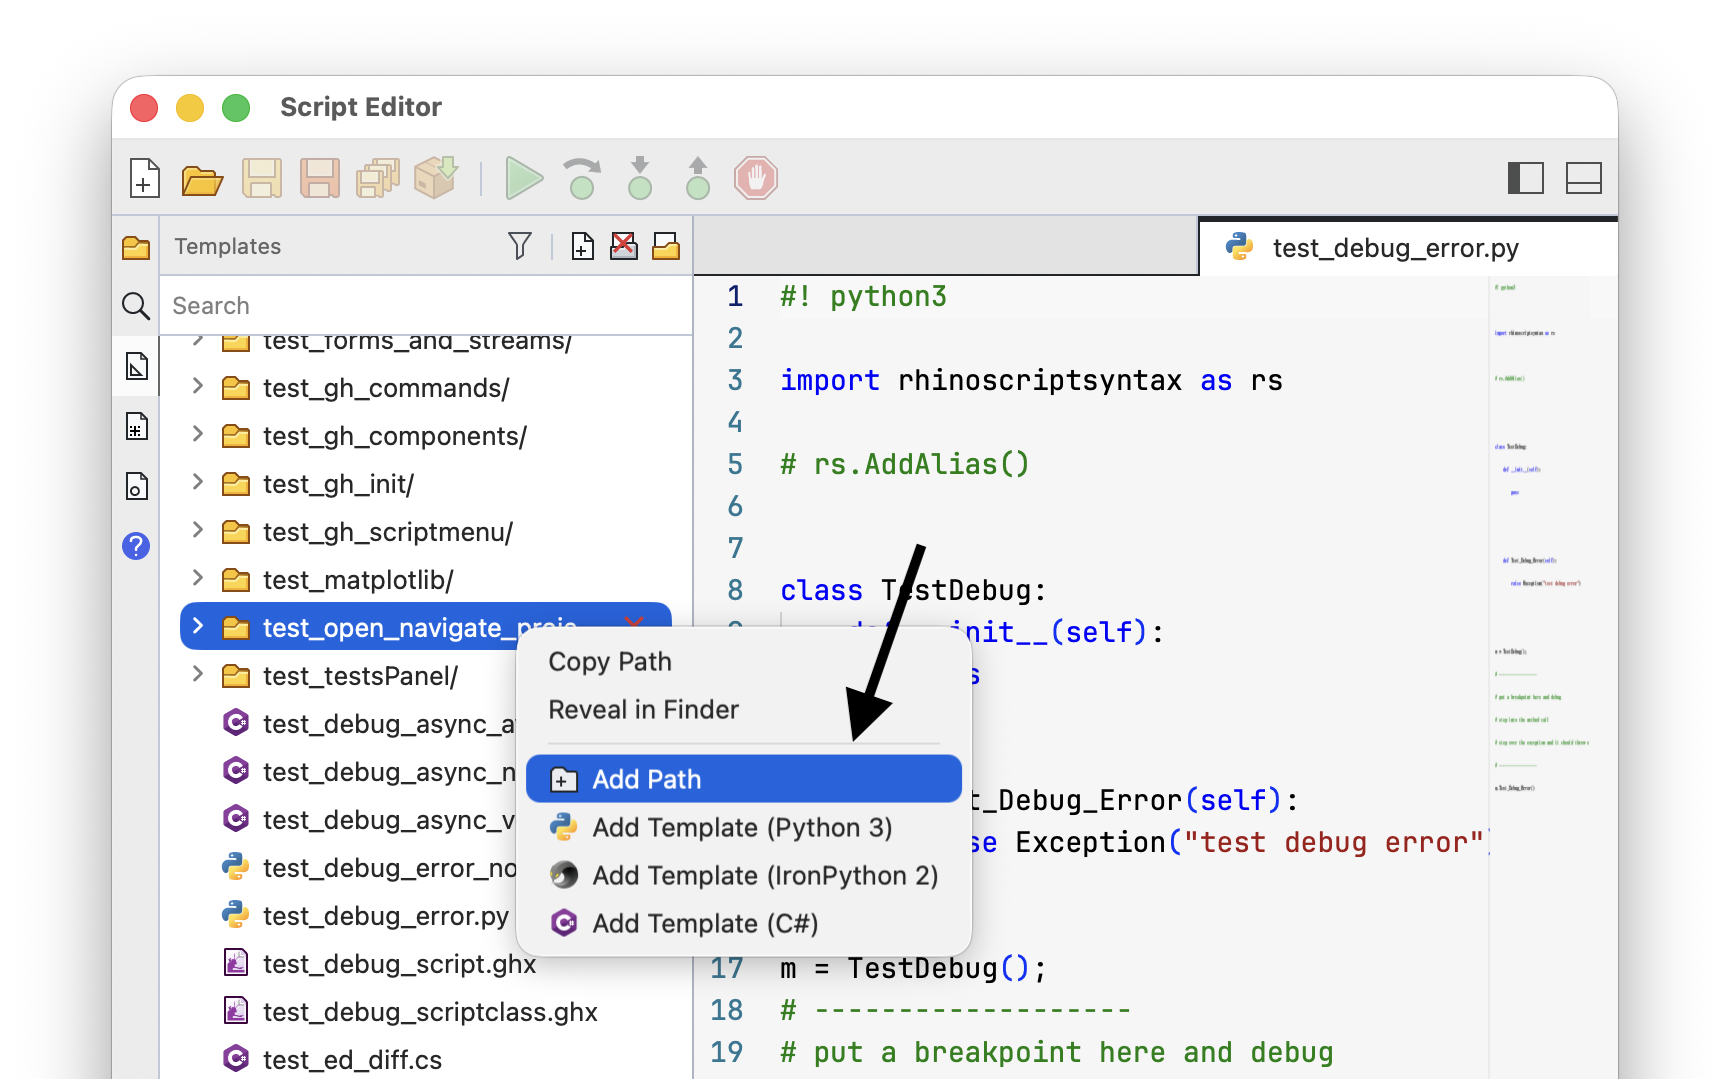Expand the test_testsPanel folder

point(198,675)
